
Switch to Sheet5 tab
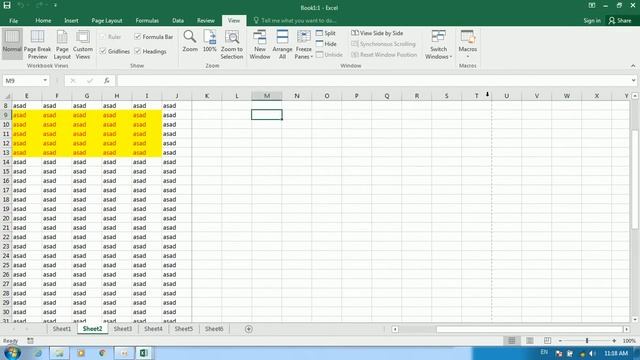[184, 329]
